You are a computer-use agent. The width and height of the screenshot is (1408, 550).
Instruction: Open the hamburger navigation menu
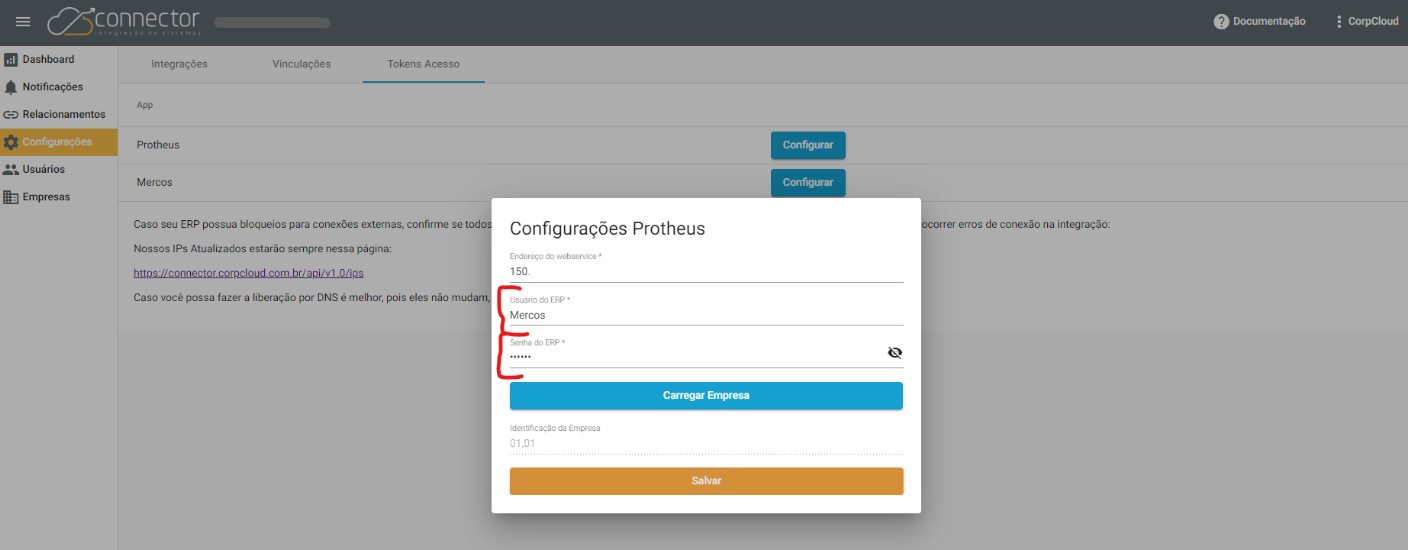click(x=23, y=22)
